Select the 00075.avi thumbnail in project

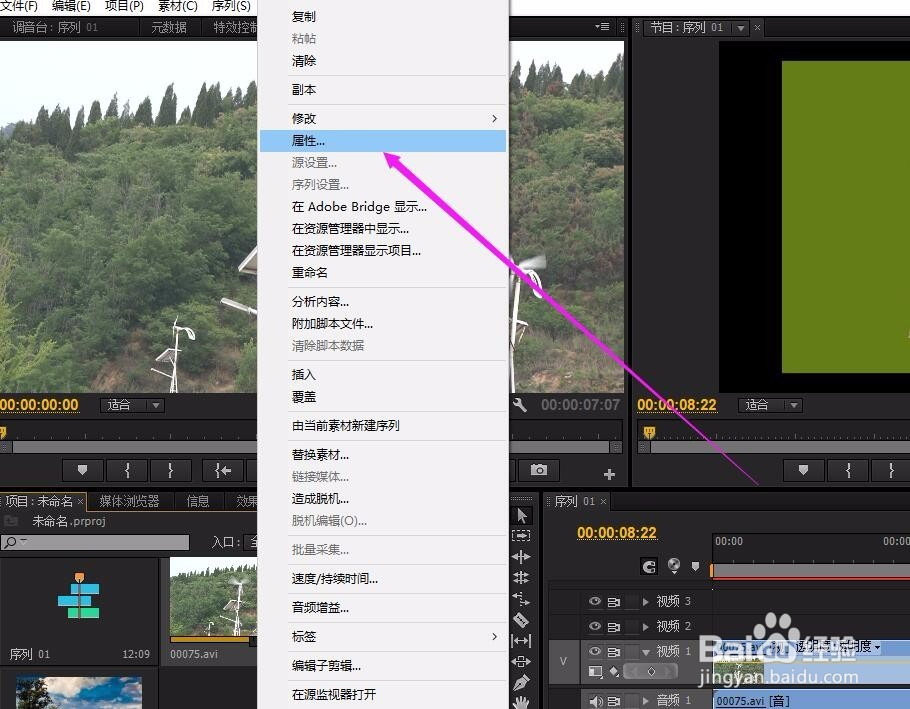213,596
